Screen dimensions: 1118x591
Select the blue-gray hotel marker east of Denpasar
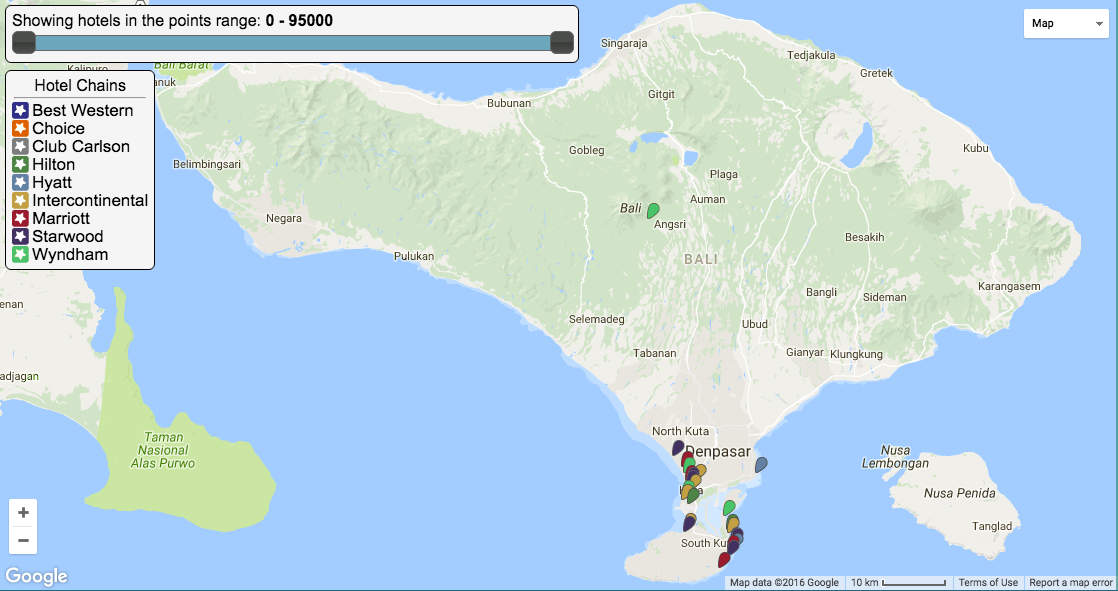(x=761, y=465)
